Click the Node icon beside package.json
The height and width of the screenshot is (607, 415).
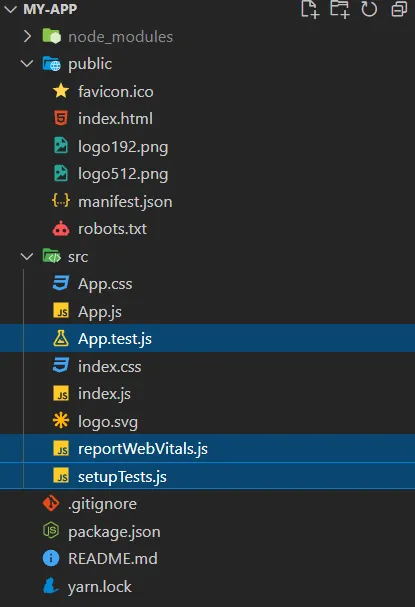(x=51, y=531)
